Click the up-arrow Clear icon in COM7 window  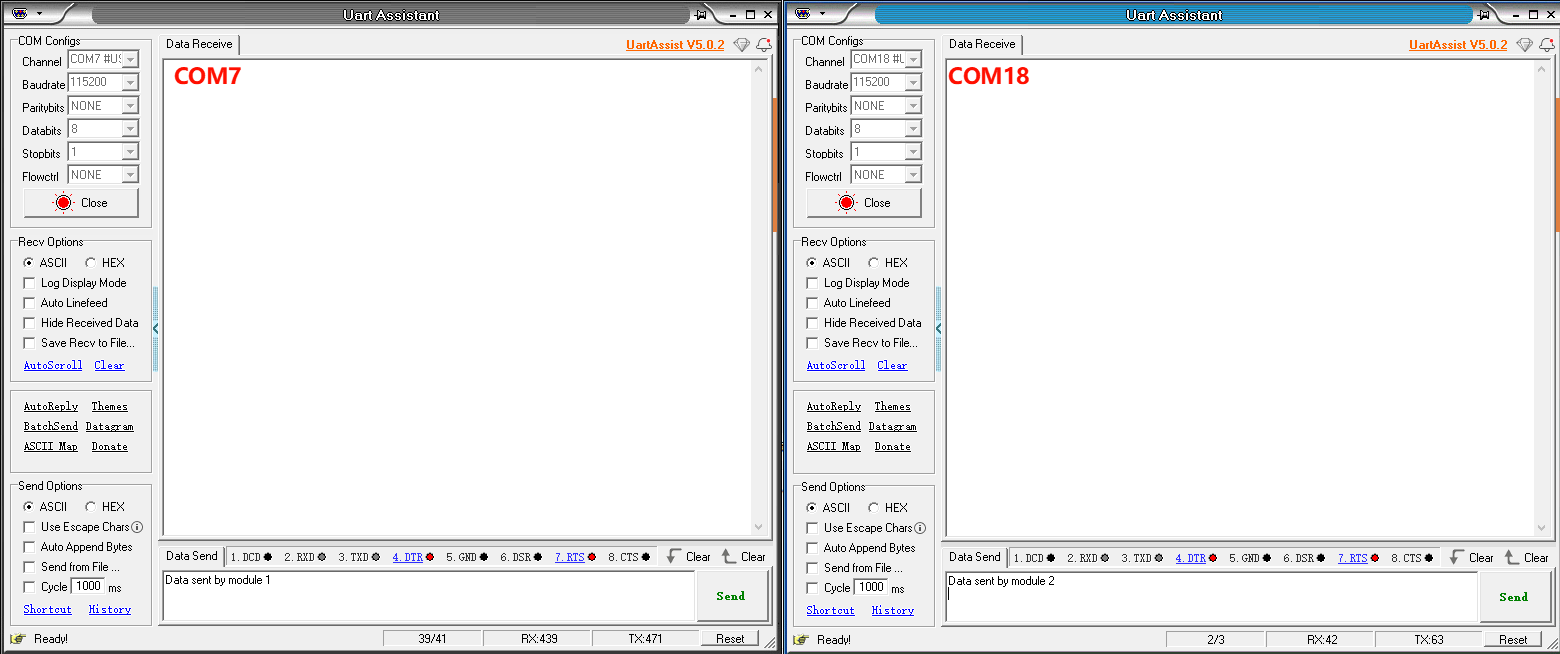point(729,557)
